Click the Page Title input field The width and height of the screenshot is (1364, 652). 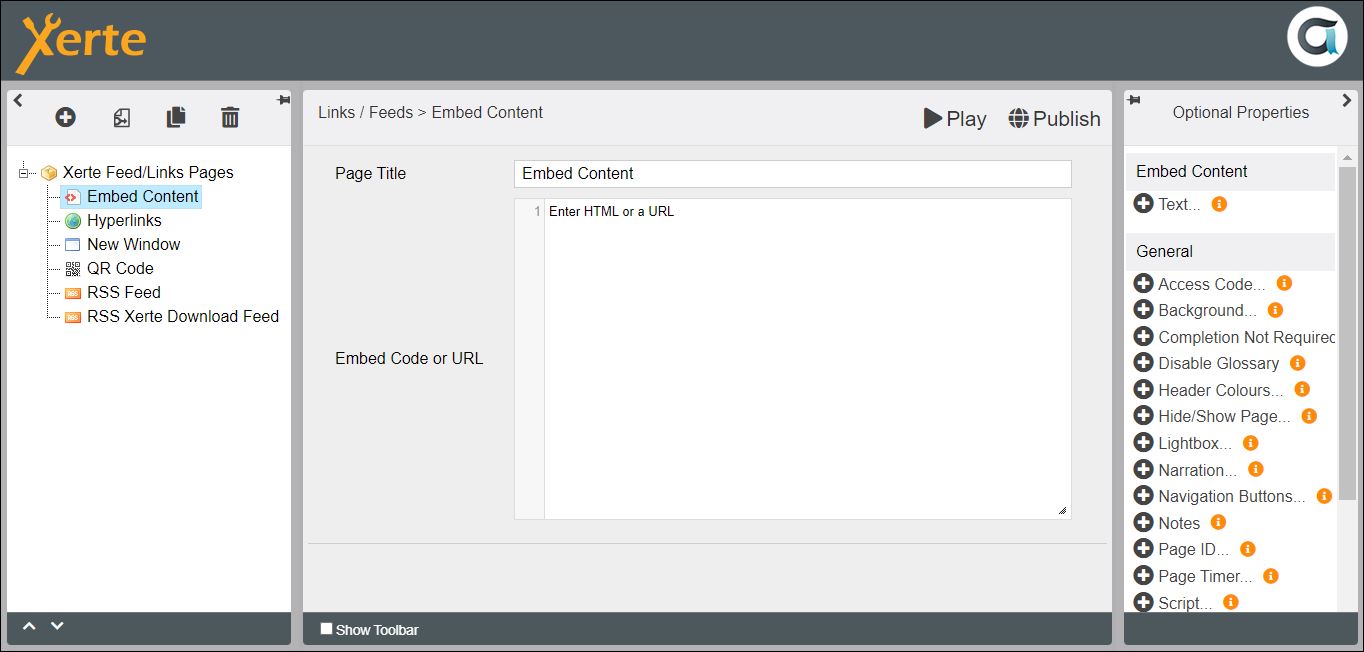pos(792,174)
